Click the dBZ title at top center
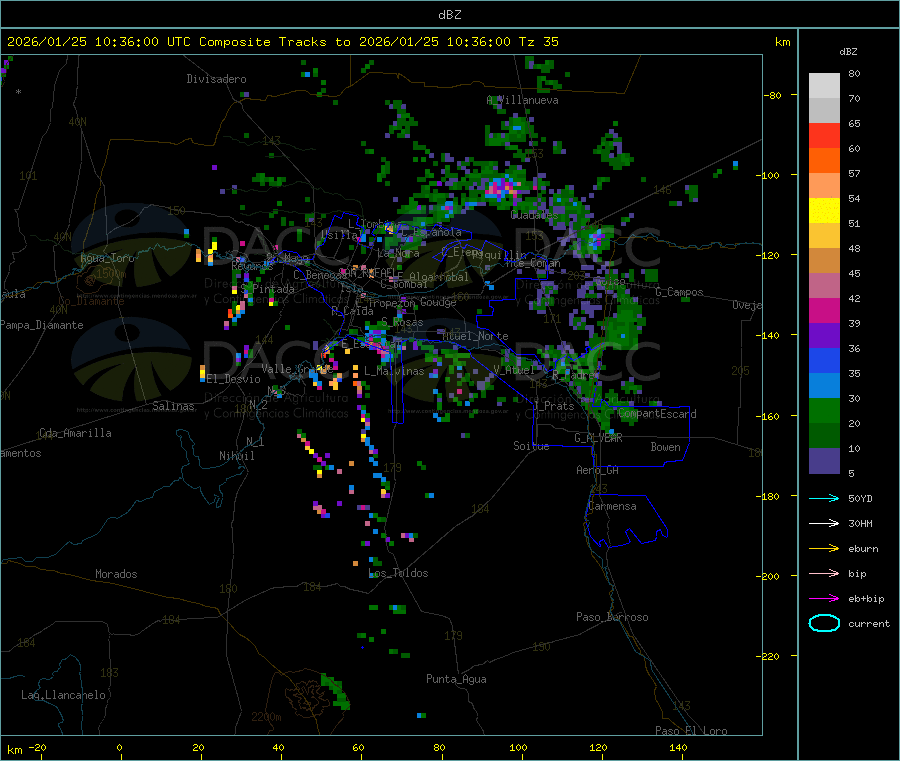The width and height of the screenshot is (900, 761). pos(449,15)
